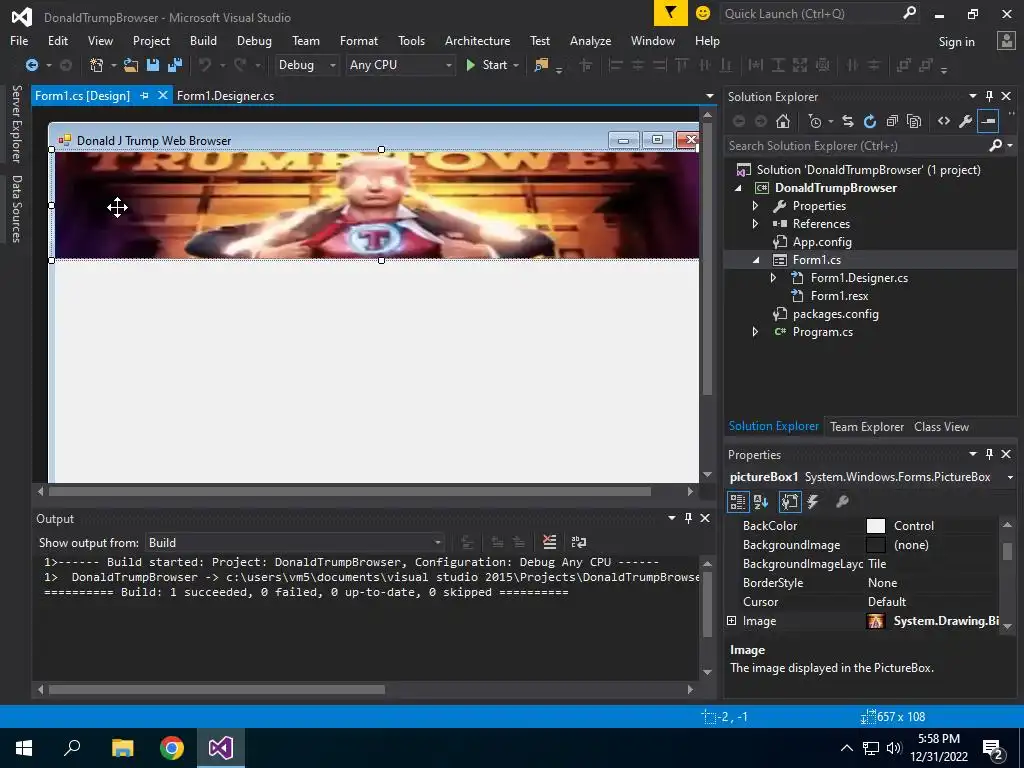Open the Any CPU platform dropdown
The width and height of the screenshot is (1024, 768).
pyautogui.click(x=400, y=65)
